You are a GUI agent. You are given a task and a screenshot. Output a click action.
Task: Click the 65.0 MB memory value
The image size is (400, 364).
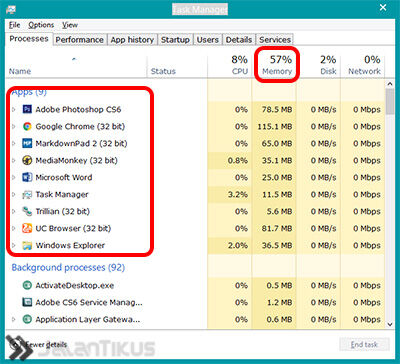point(277,143)
